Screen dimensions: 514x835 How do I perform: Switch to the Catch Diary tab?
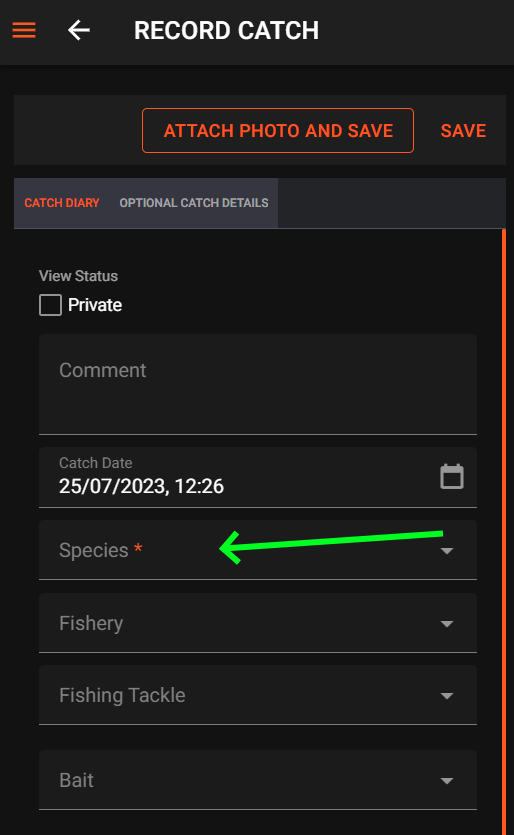tap(62, 203)
